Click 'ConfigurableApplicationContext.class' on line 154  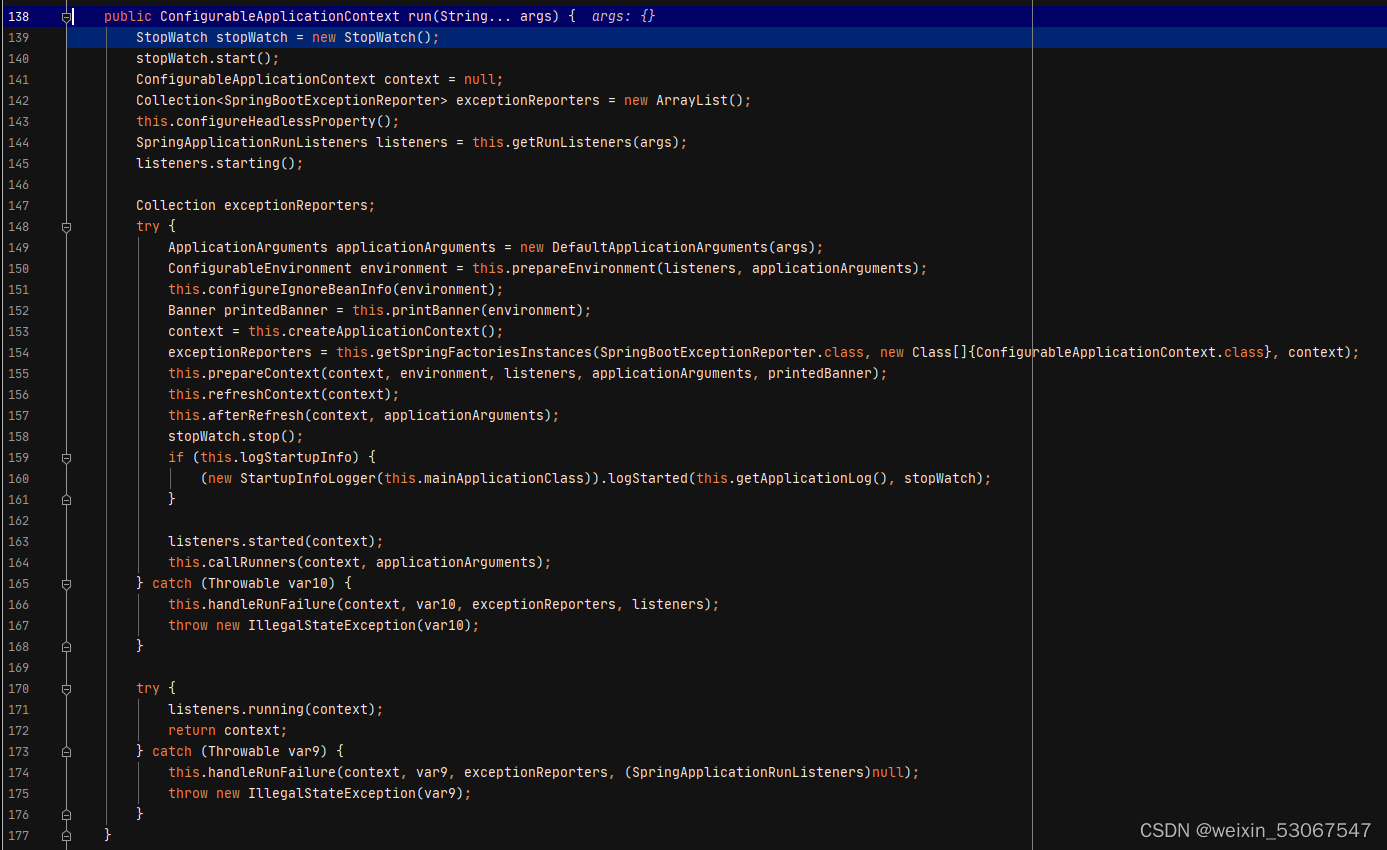[x=1119, y=353]
